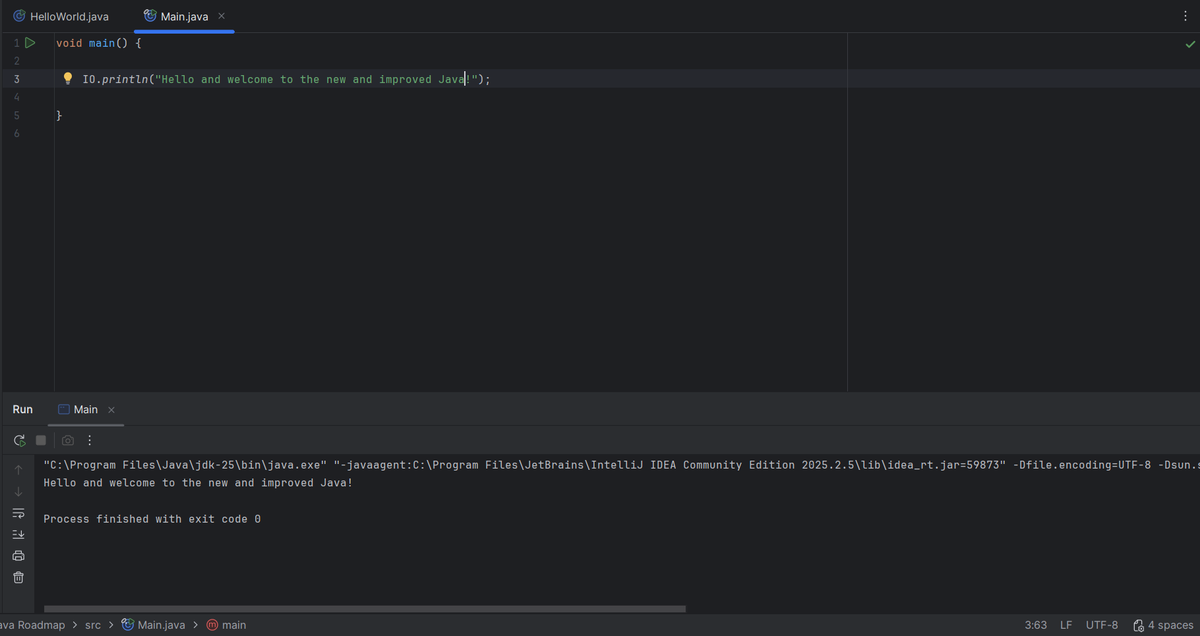This screenshot has width=1200, height=636.
Task: Run the main method from the gutter
Action: 30,42
